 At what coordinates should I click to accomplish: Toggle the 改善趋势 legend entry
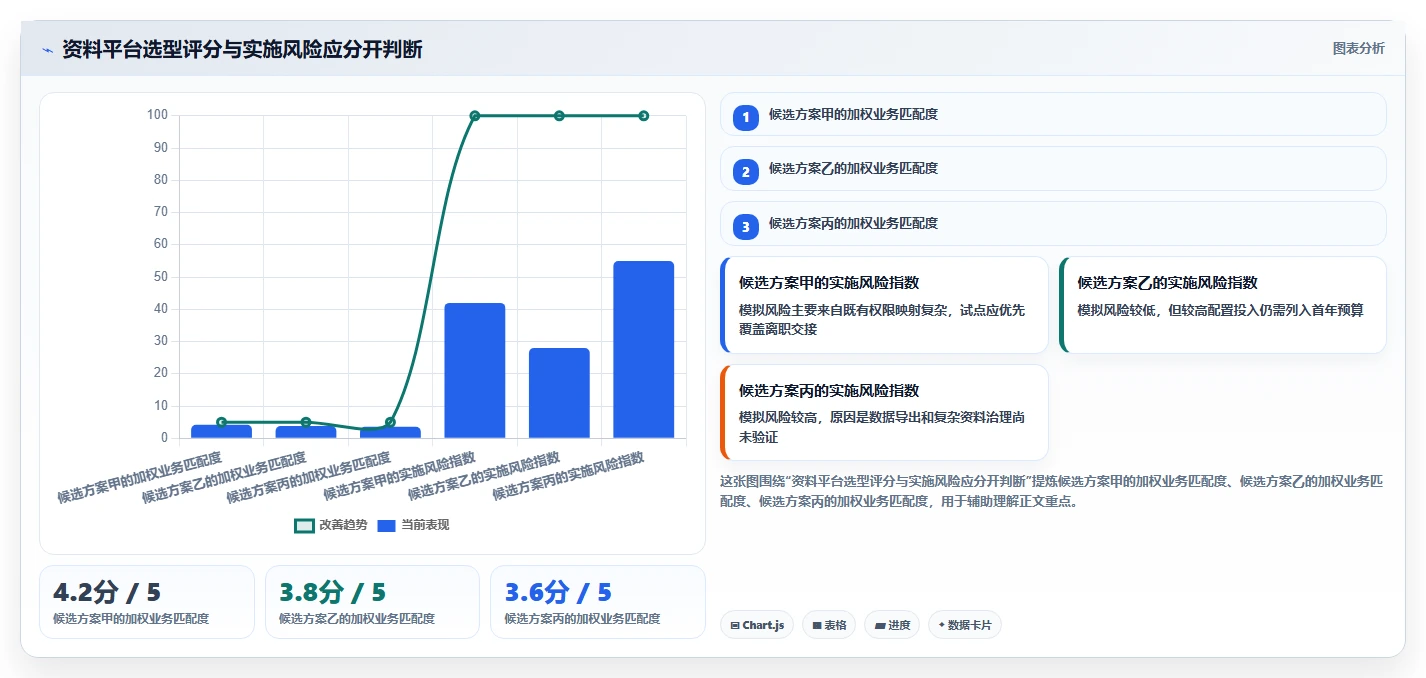pyautogui.click(x=331, y=525)
